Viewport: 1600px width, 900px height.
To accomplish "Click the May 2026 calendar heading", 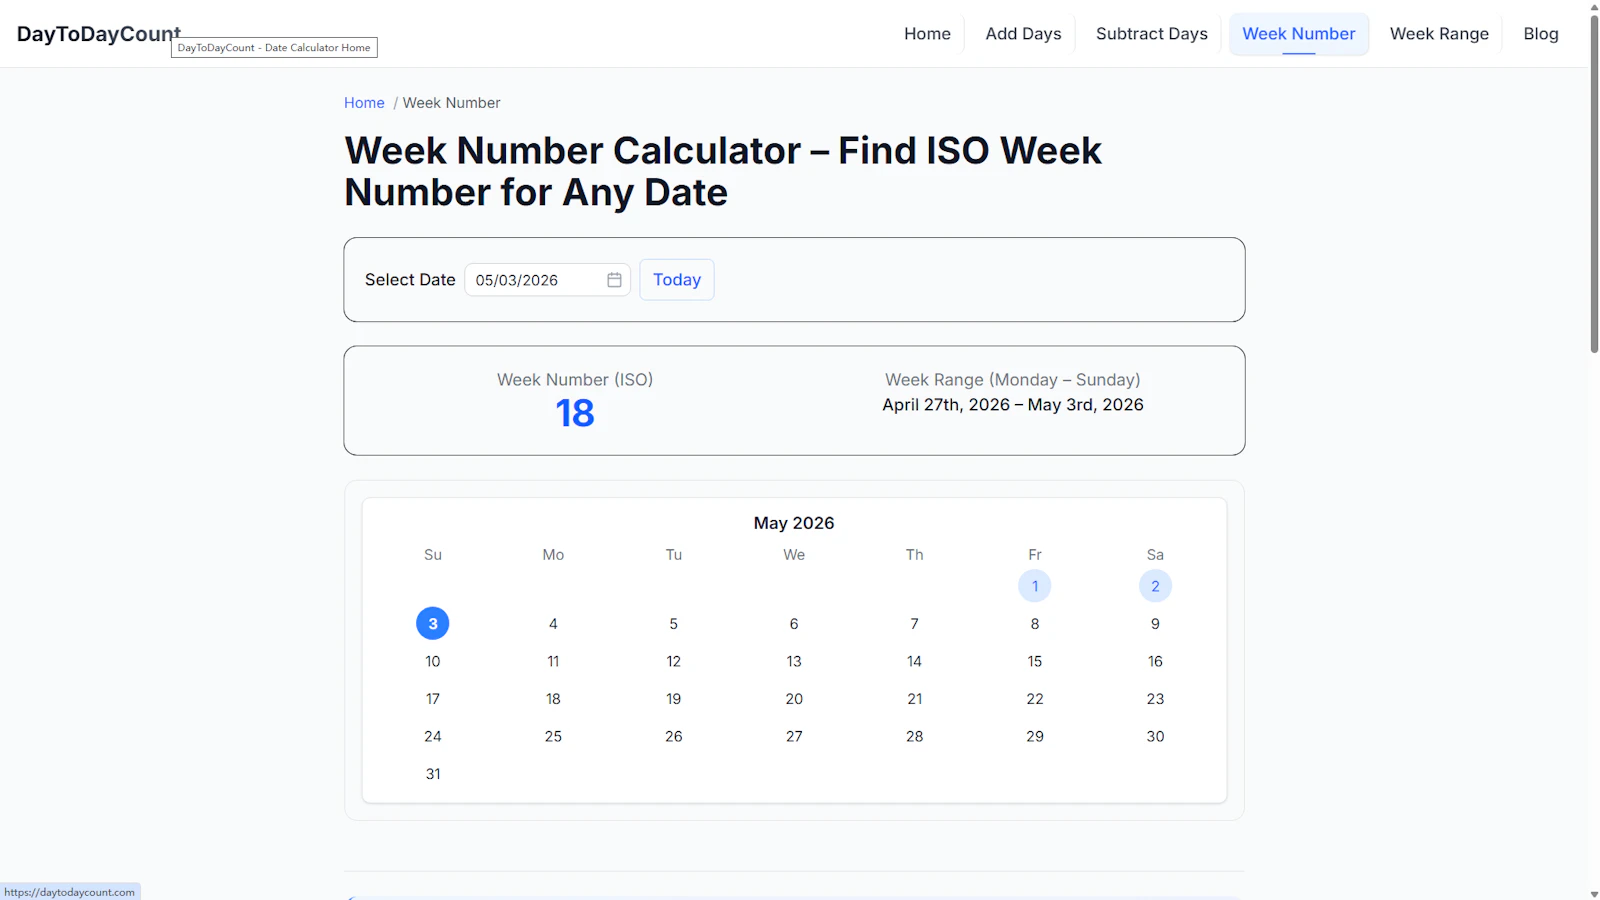I will click(x=794, y=523).
